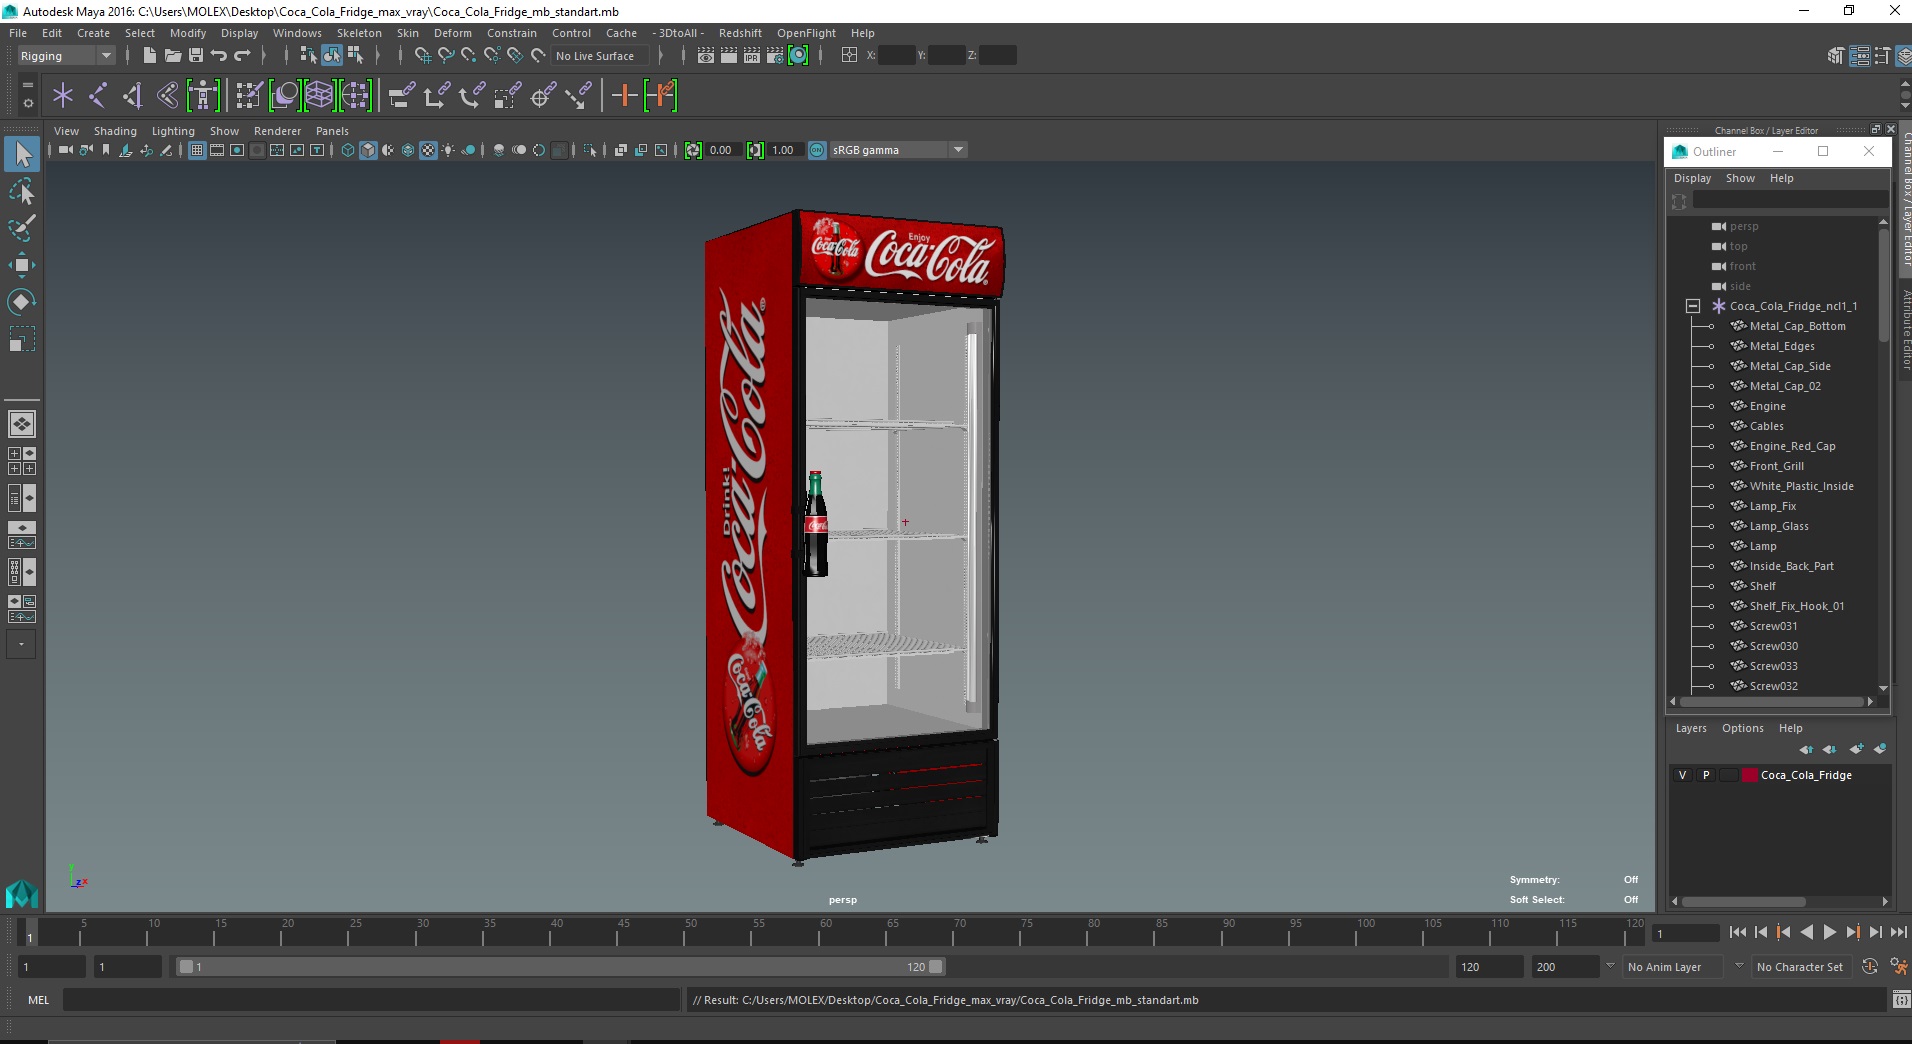The image size is (1912, 1044).
Task: Open the Outliner Display menu
Action: (1692, 178)
